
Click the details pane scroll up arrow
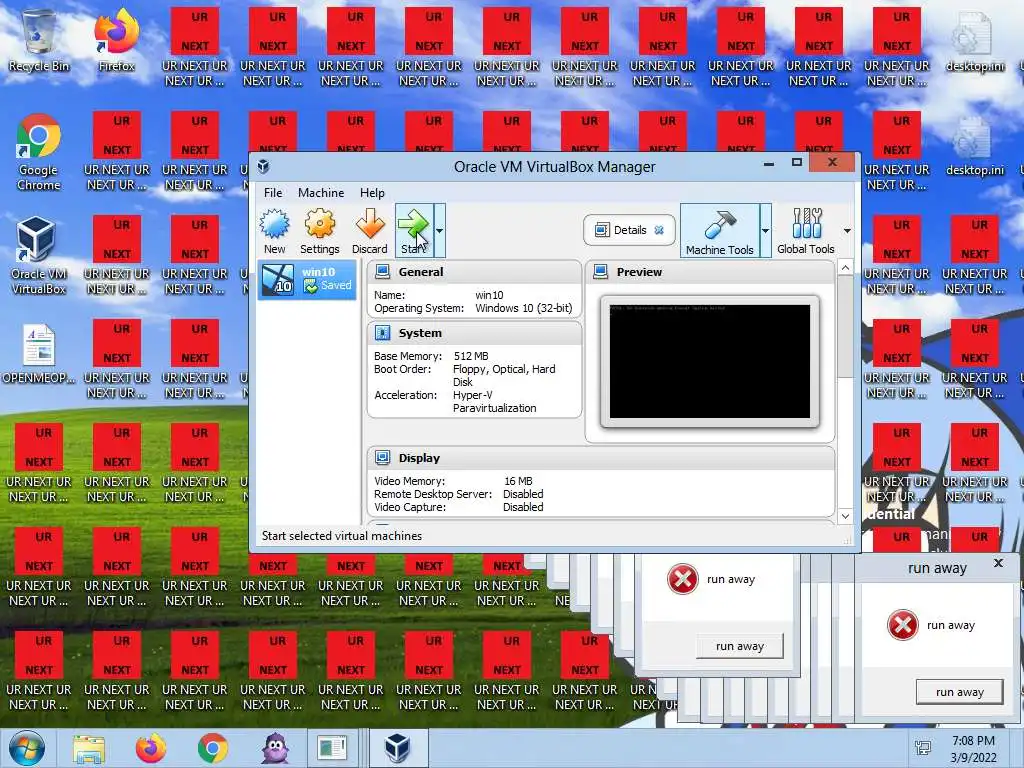(x=845, y=268)
